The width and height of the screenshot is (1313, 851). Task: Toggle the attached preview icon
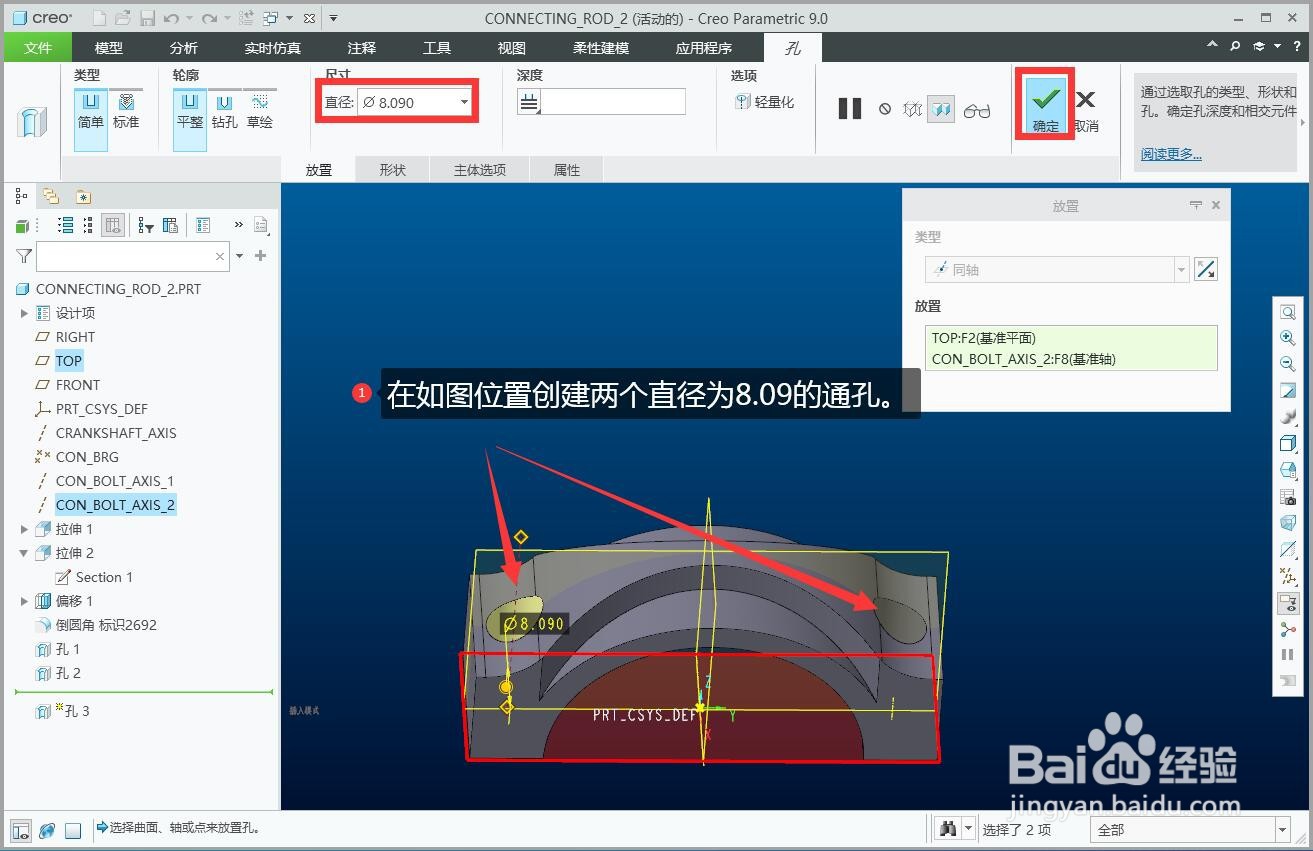pyautogui.click(x=941, y=109)
